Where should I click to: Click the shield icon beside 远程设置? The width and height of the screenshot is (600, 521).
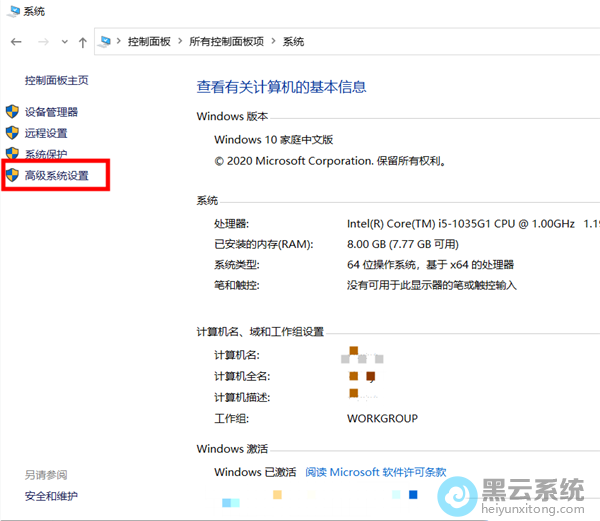coord(12,133)
